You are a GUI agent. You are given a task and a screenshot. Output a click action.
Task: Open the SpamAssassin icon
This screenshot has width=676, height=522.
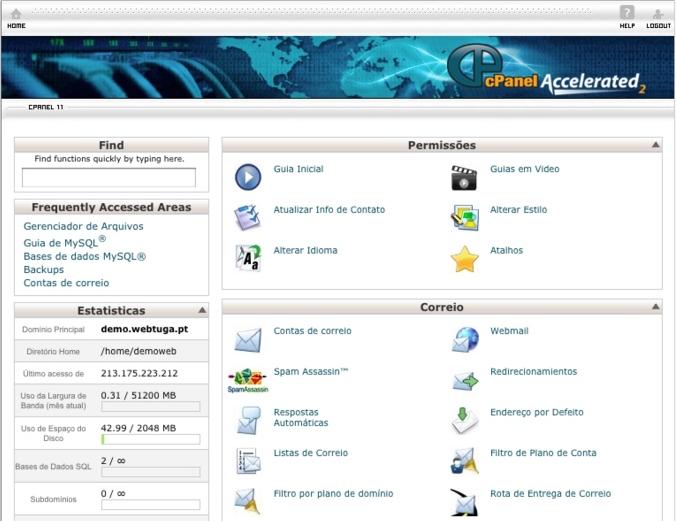[x=248, y=380]
